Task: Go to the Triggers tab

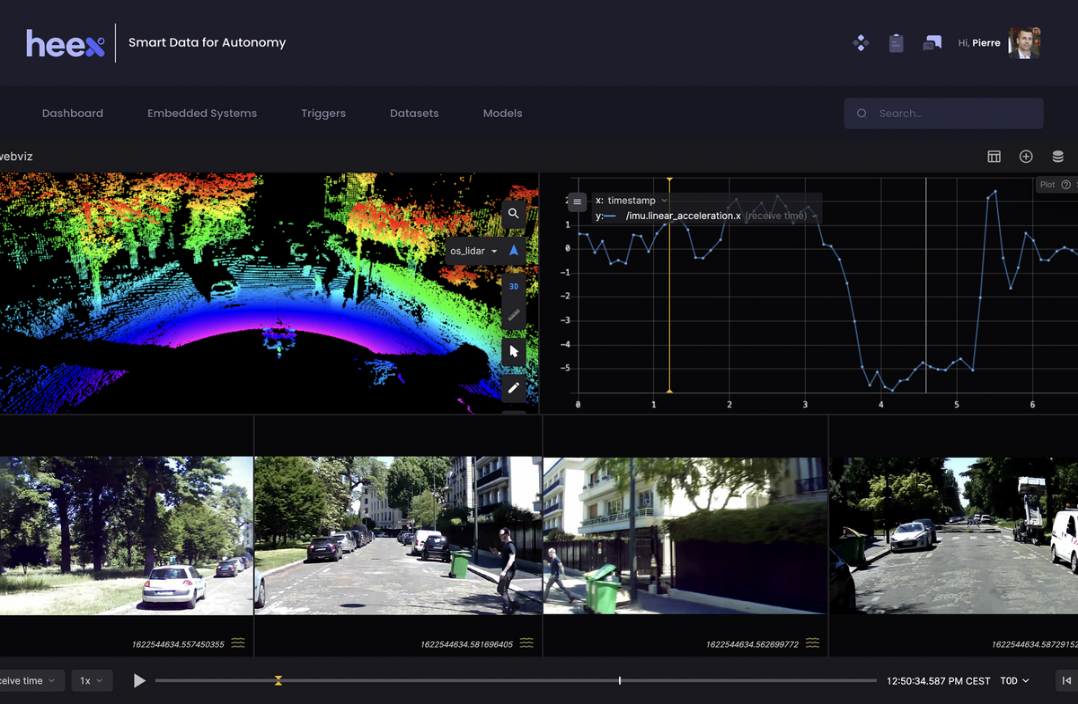Action: [x=323, y=113]
